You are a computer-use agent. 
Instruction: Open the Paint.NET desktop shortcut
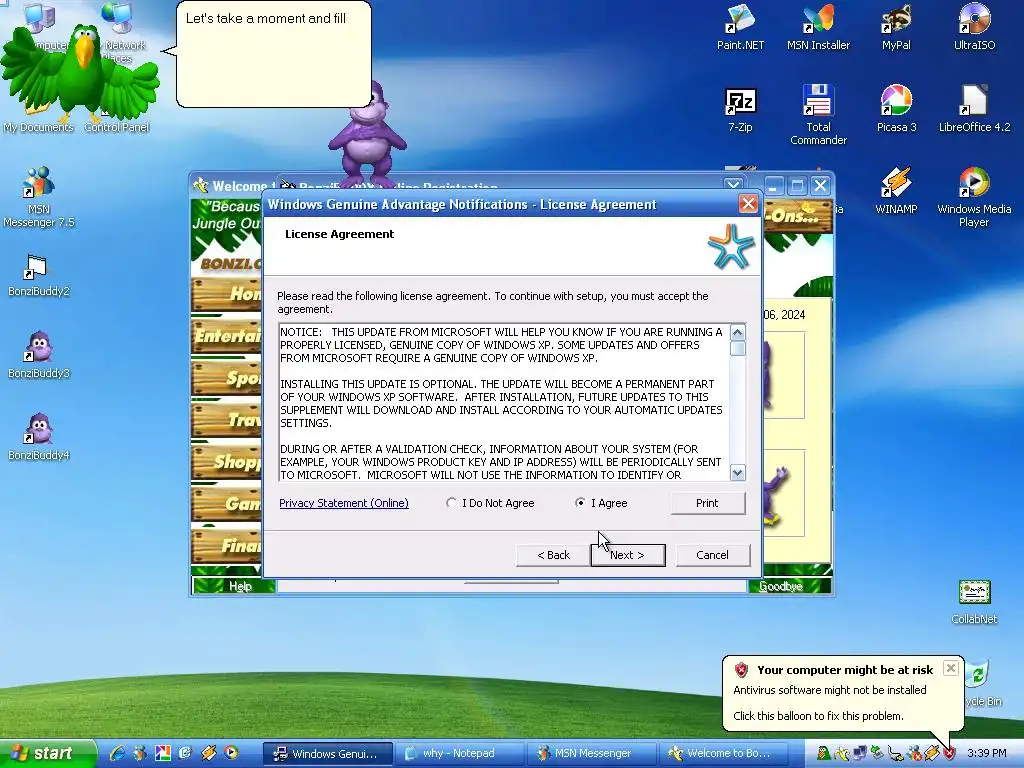(x=740, y=27)
